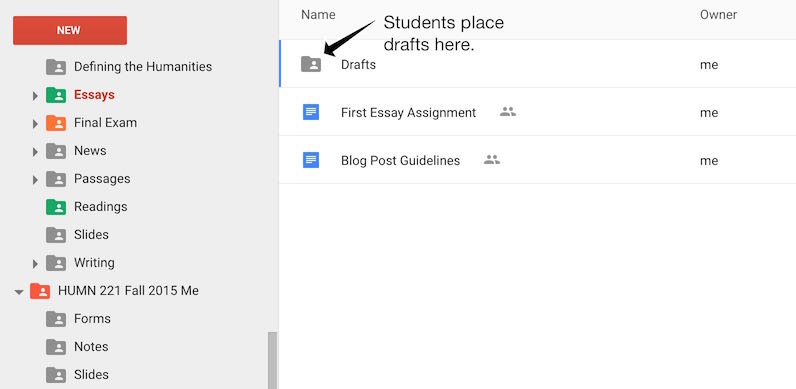This screenshot has width=796, height=389.
Task: Select the Final Exam label in sidebar
Action: coord(105,122)
